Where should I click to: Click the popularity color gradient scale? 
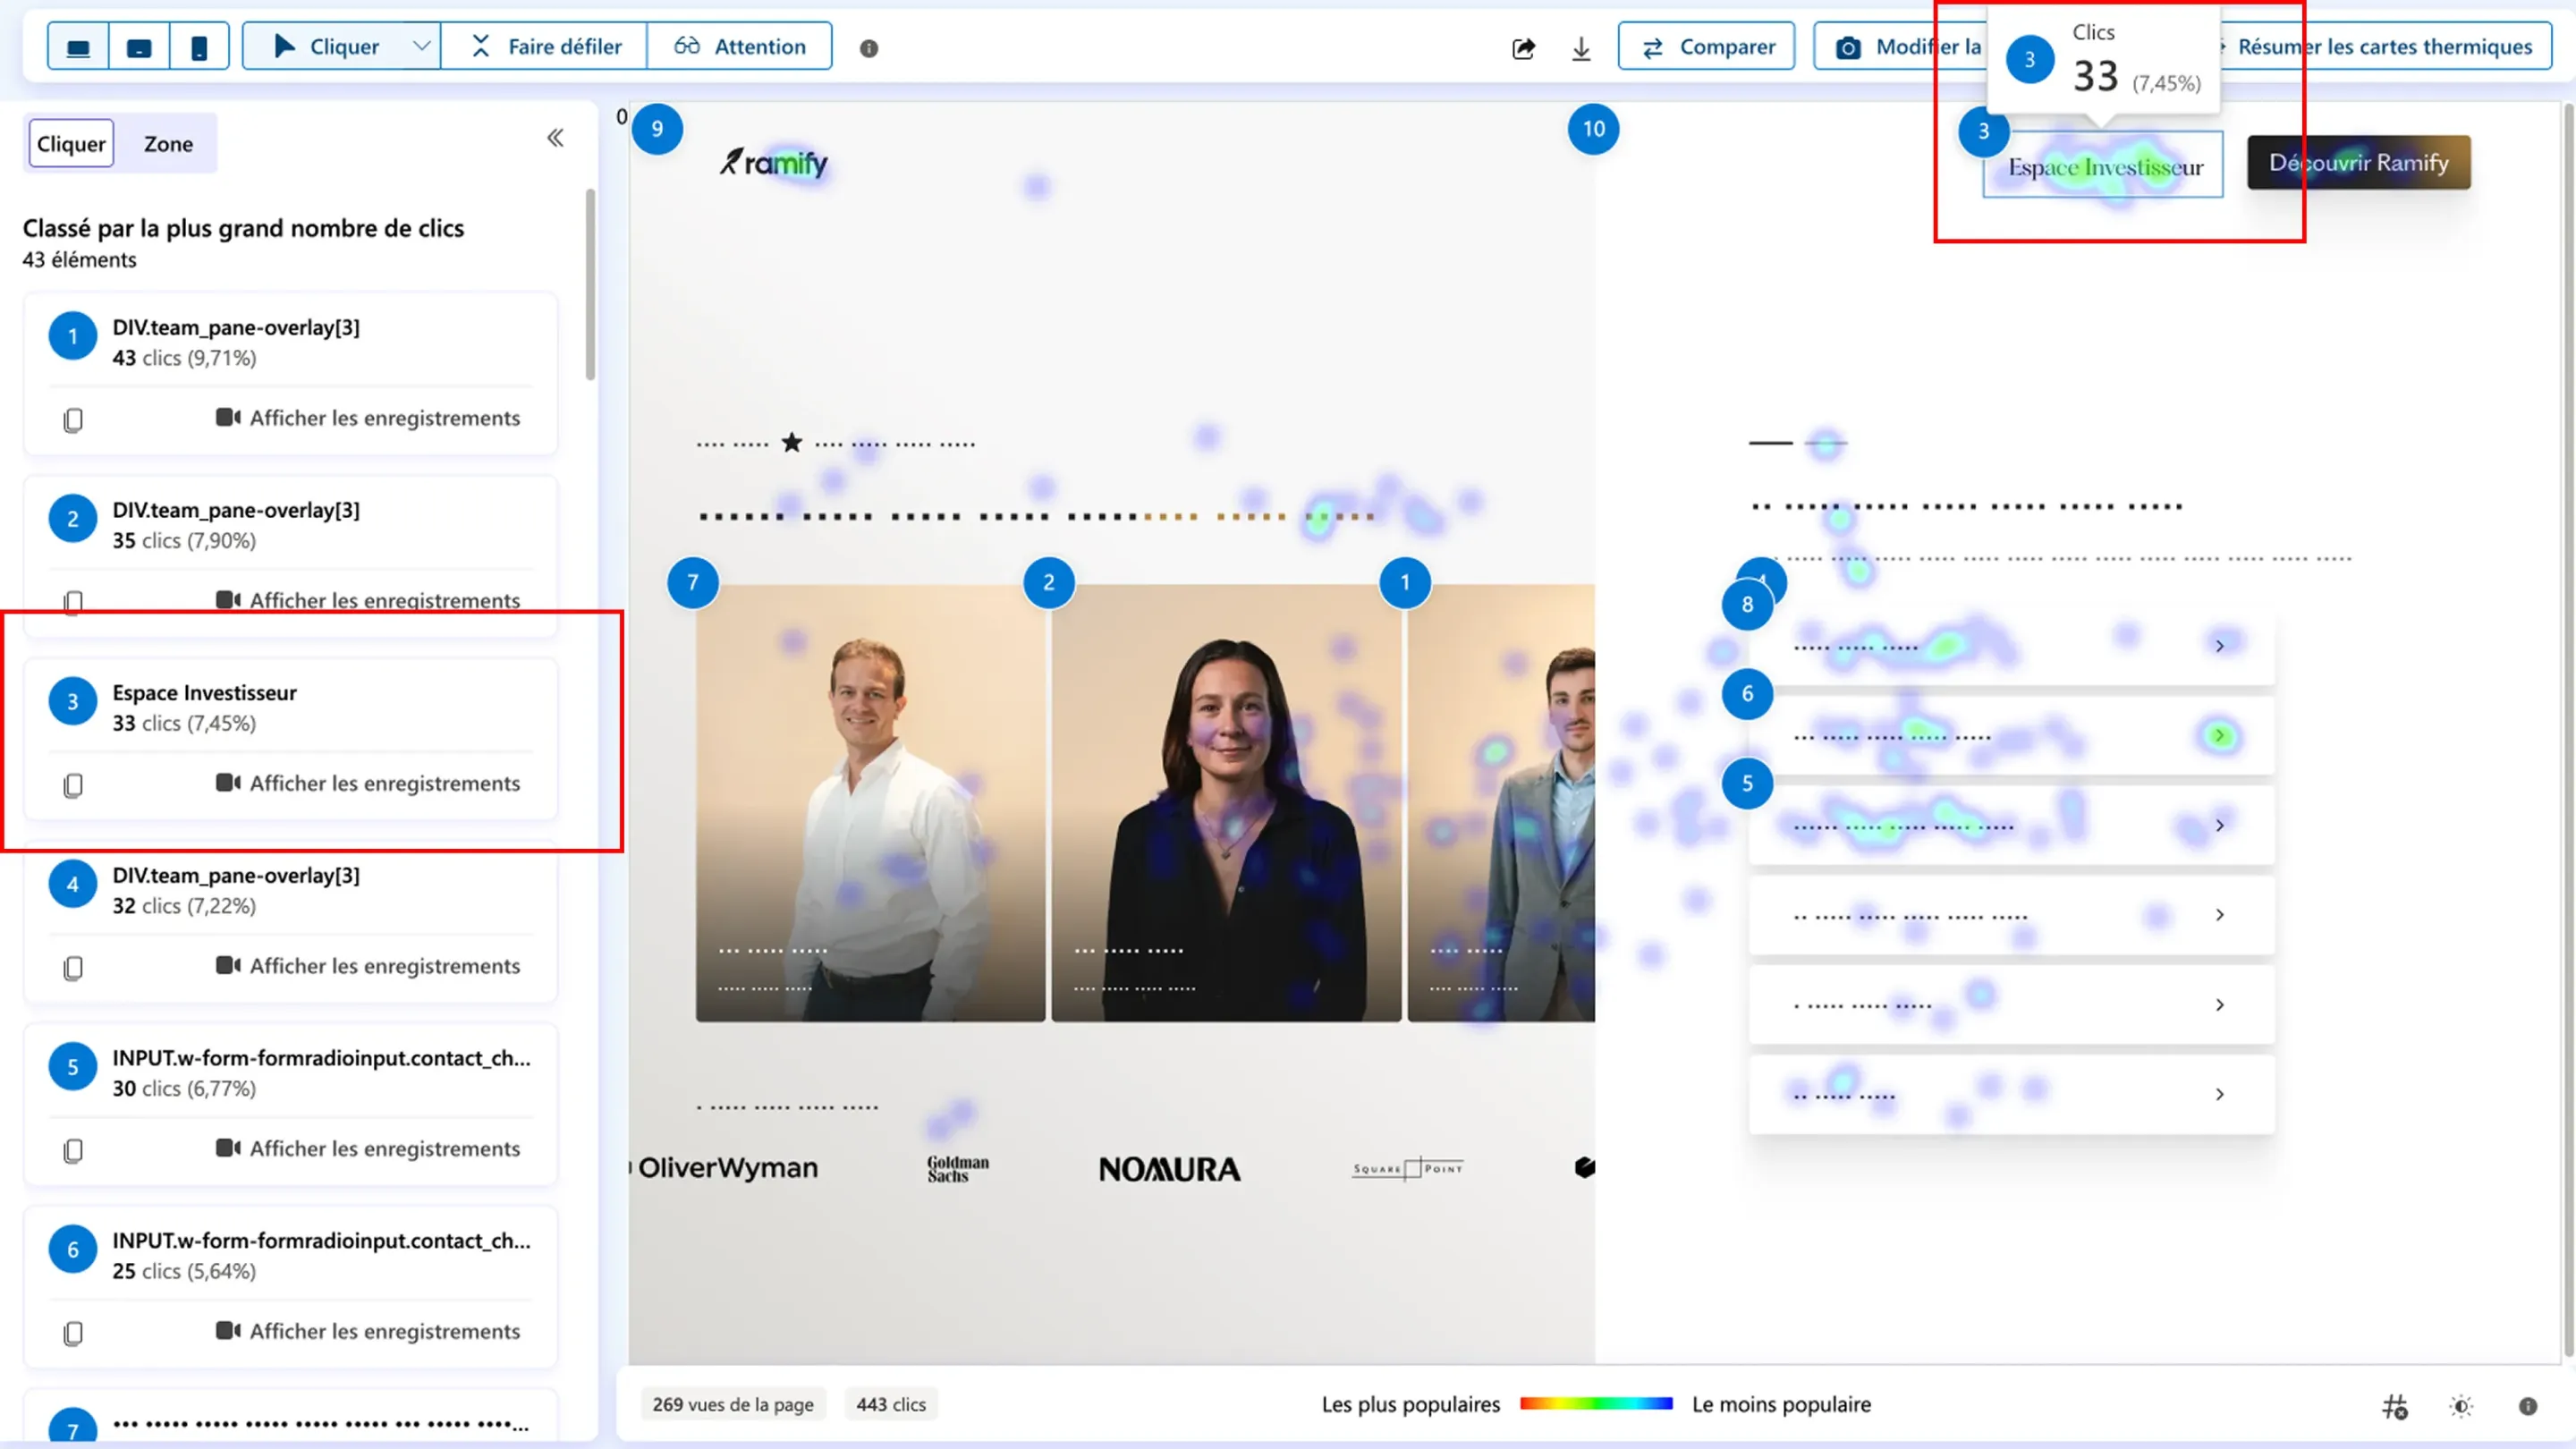pos(1594,1403)
